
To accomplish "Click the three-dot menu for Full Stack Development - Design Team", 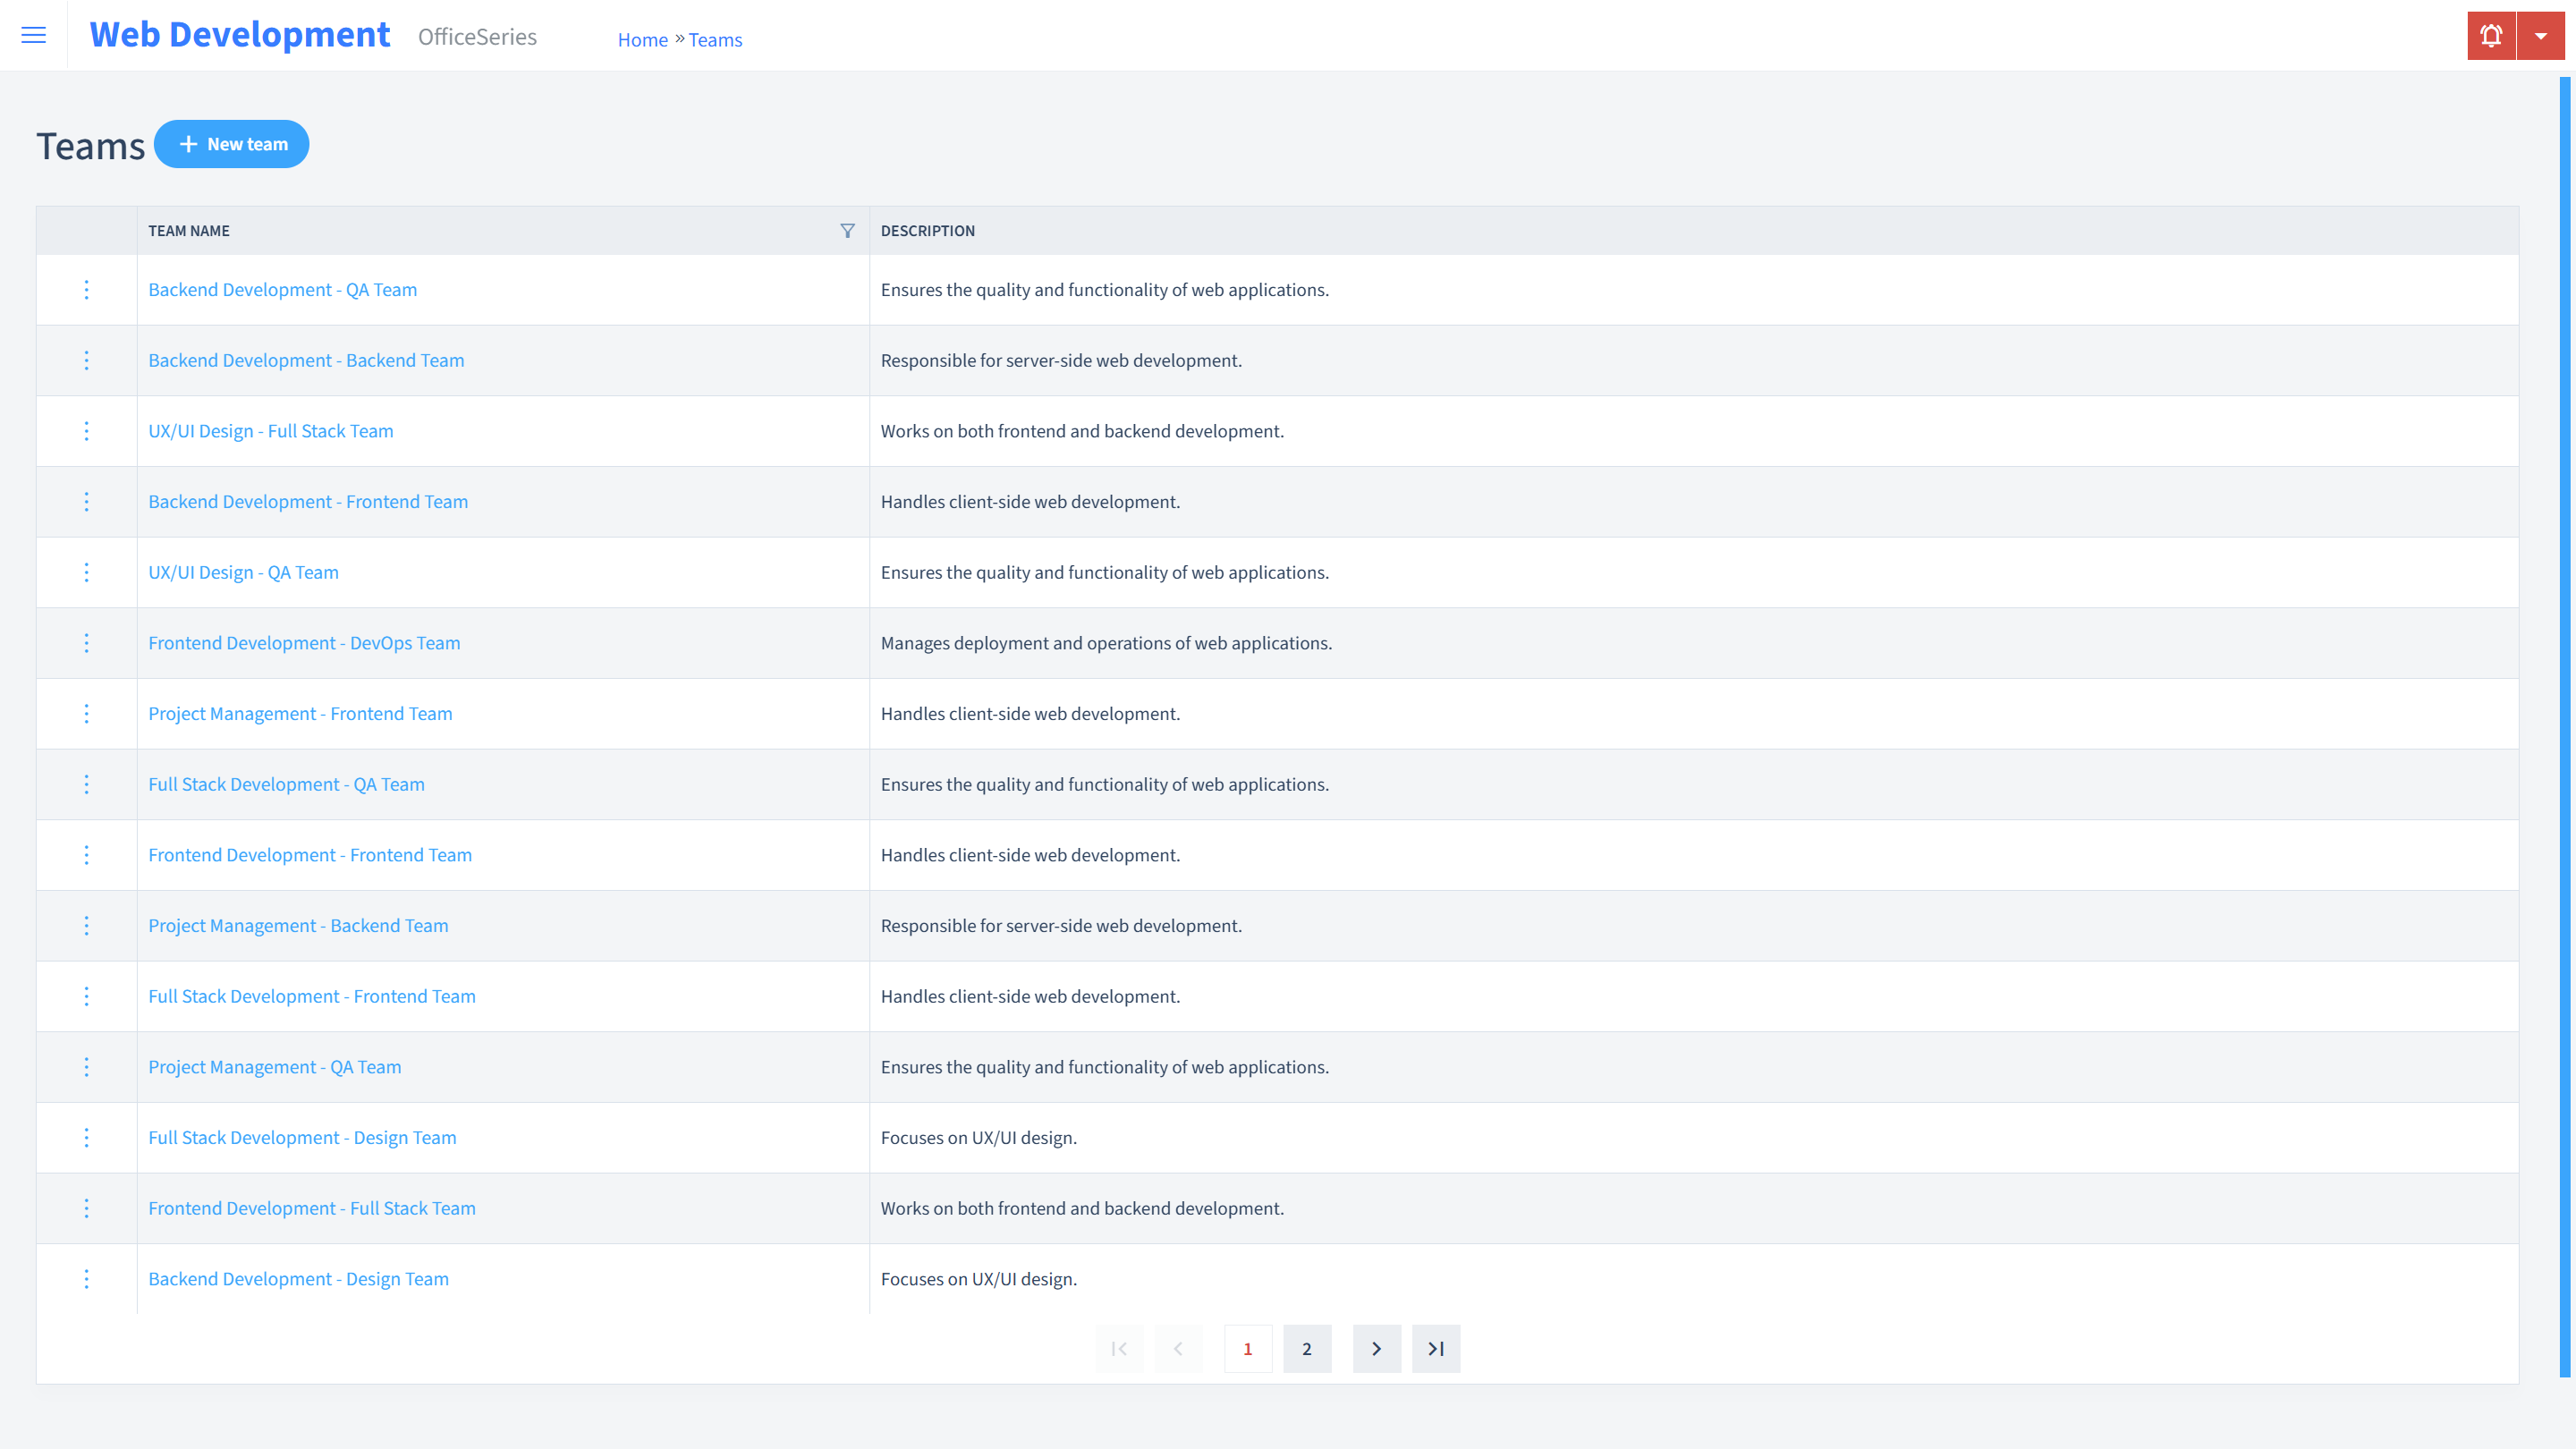I will coord(85,1138).
